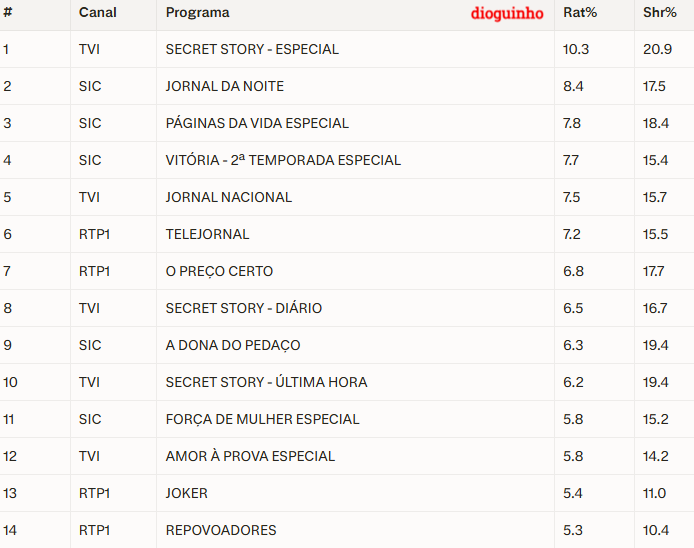Screen dimensions: 694x548
Task: Click 'PÁGINAS DA VIDA ESPECIAL' entry
Action: tap(257, 123)
